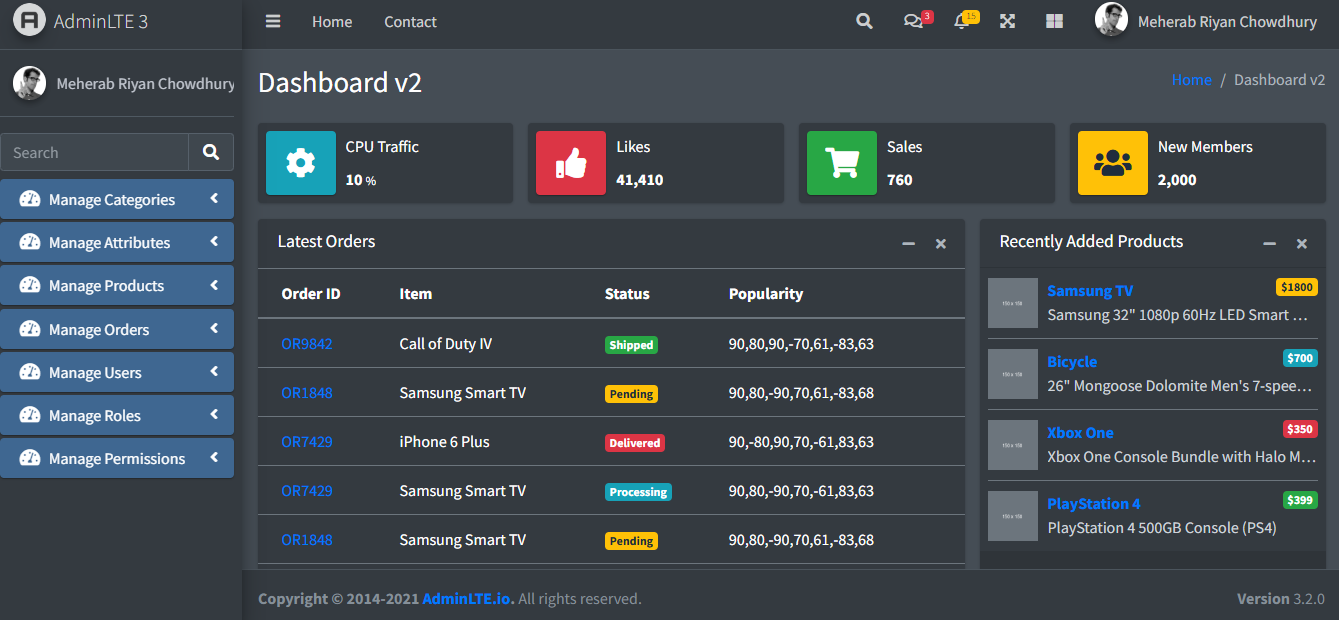The height and width of the screenshot is (620, 1339).
Task: Click teal Processing status badge
Action: pos(638,492)
